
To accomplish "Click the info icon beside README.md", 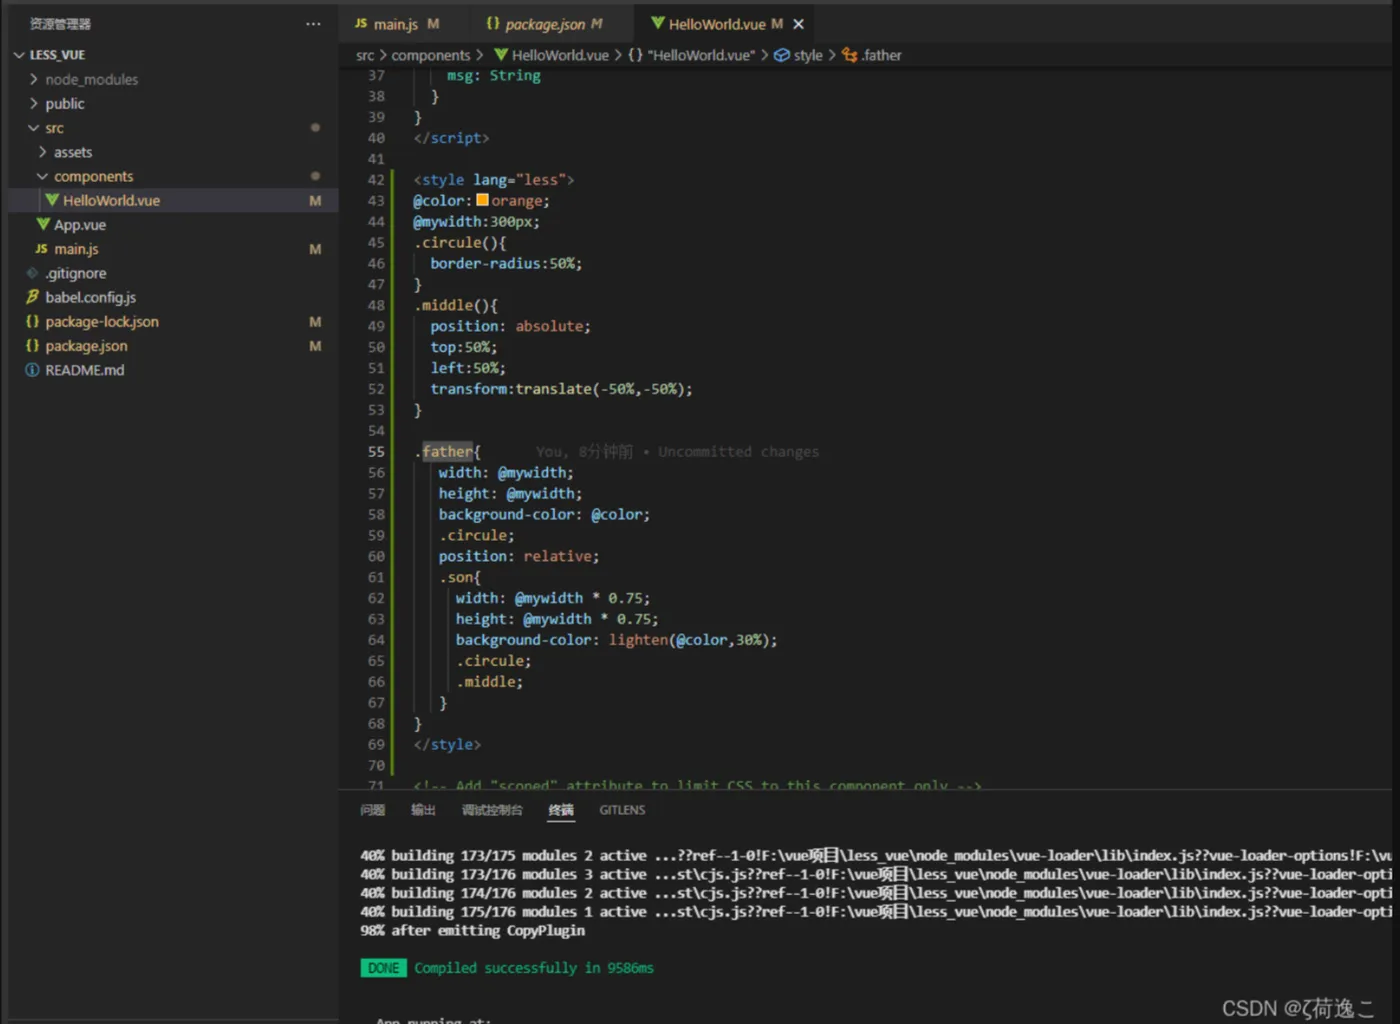I will [x=32, y=370].
